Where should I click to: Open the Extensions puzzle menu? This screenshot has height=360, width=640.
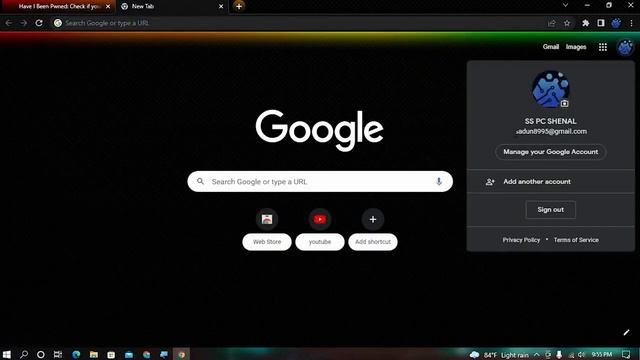click(585, 23)
